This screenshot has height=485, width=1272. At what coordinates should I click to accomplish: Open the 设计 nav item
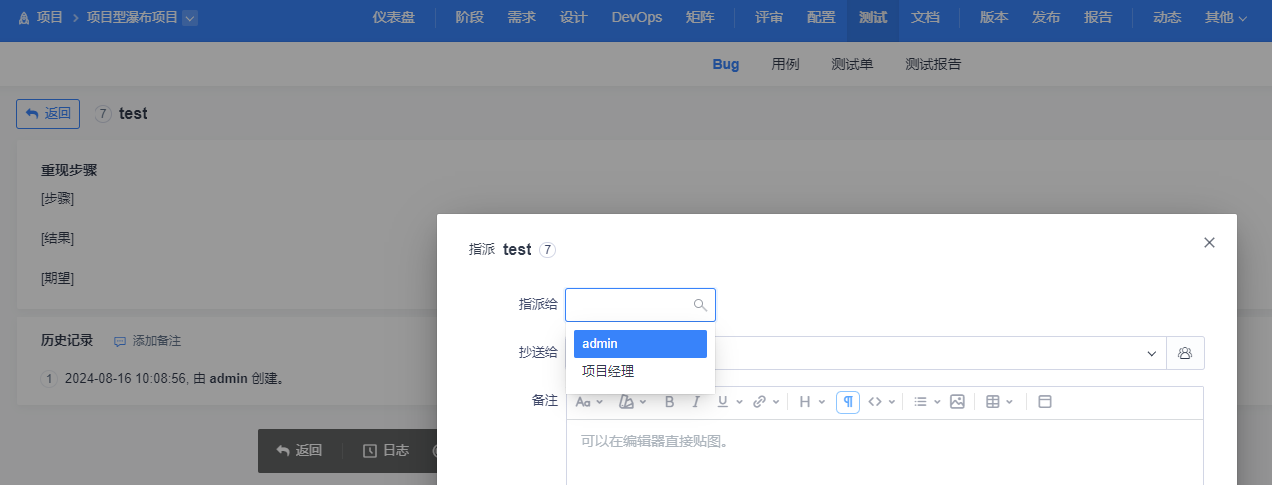pos(573,18)
